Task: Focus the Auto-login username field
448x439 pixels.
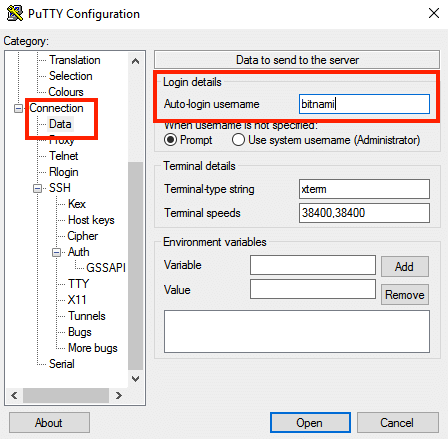Action: (364, 104)
